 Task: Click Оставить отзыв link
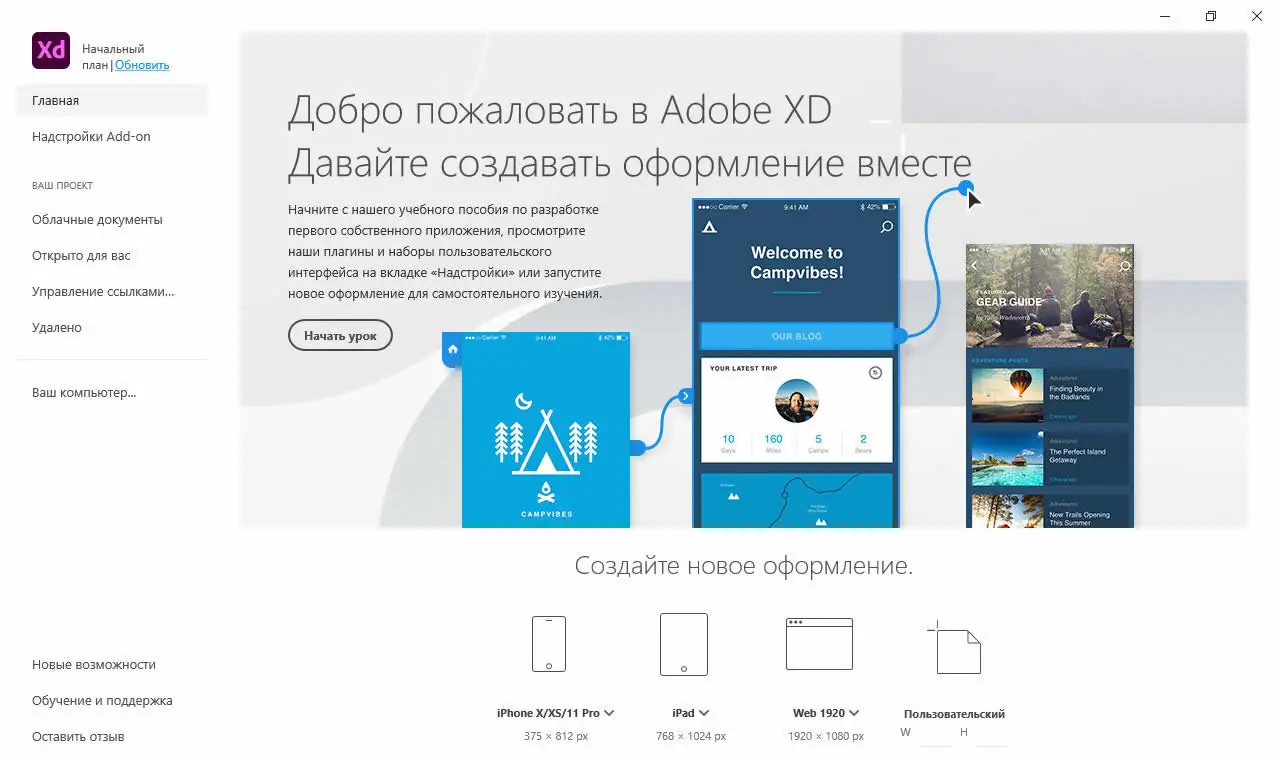(78, 737)
